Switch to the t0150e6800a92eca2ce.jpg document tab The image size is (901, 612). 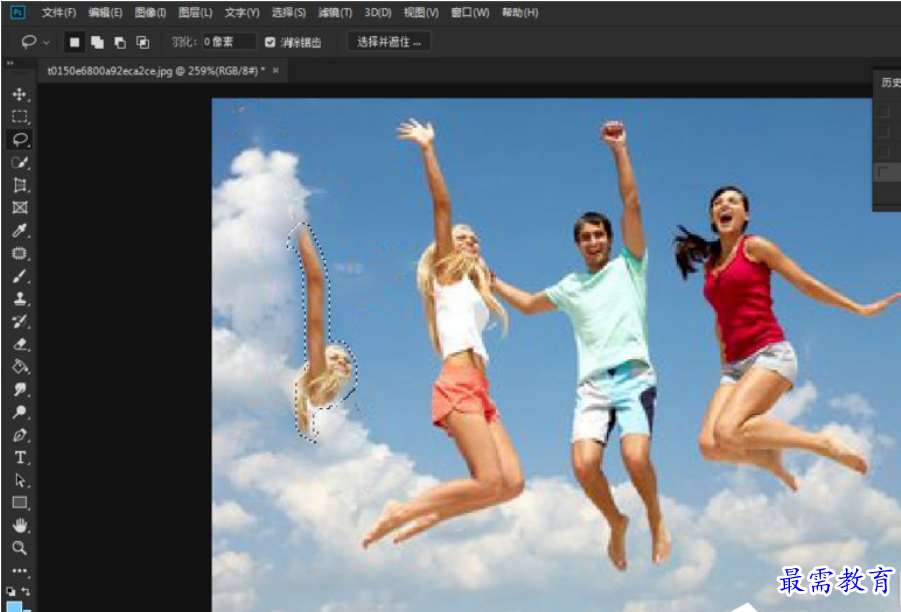[x=156, y=71]
